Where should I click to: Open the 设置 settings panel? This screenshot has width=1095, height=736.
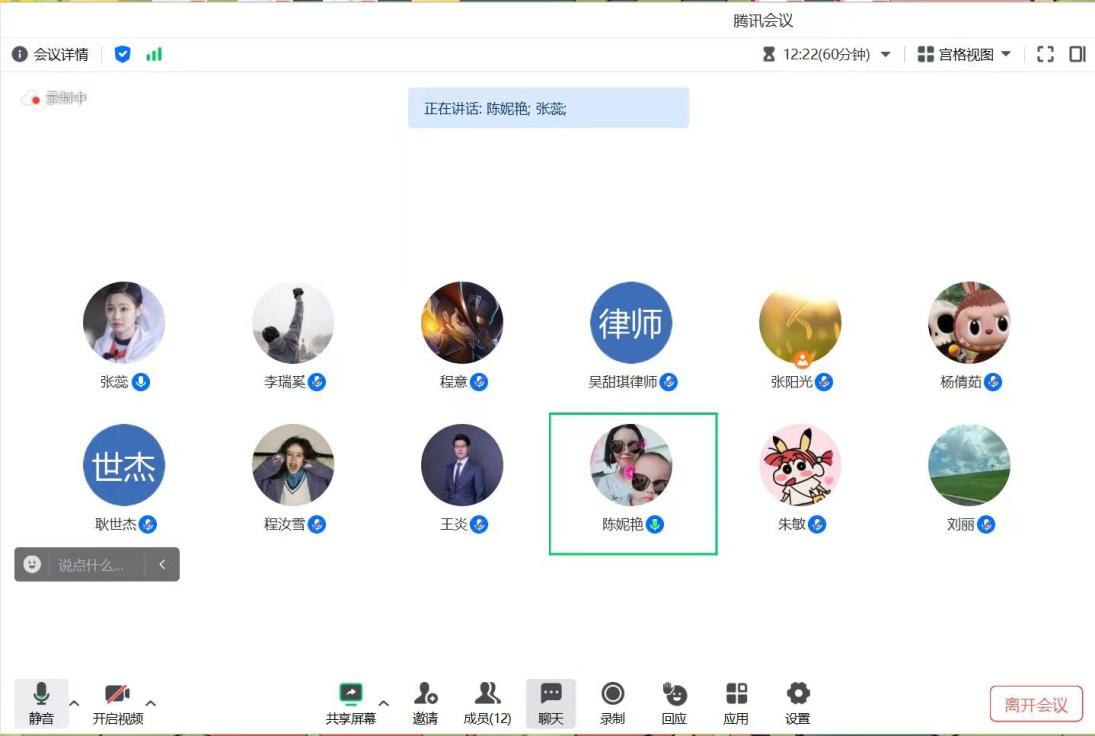pos(797,700)
